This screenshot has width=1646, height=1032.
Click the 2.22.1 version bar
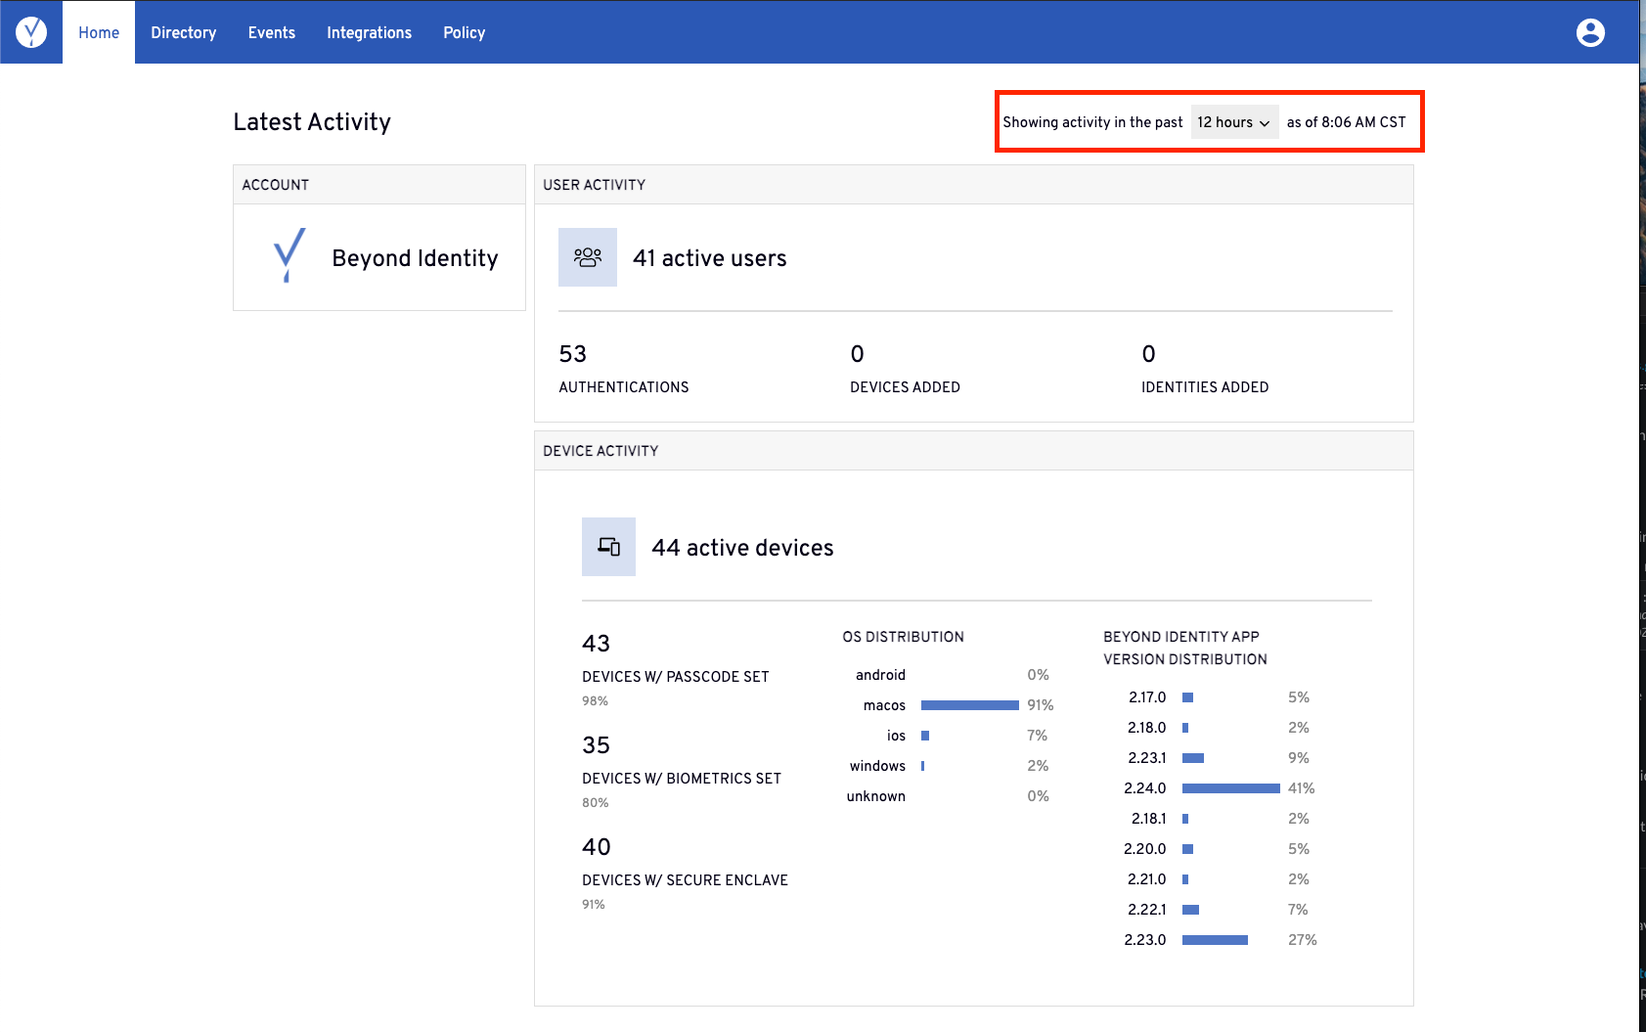(1190, 909)
